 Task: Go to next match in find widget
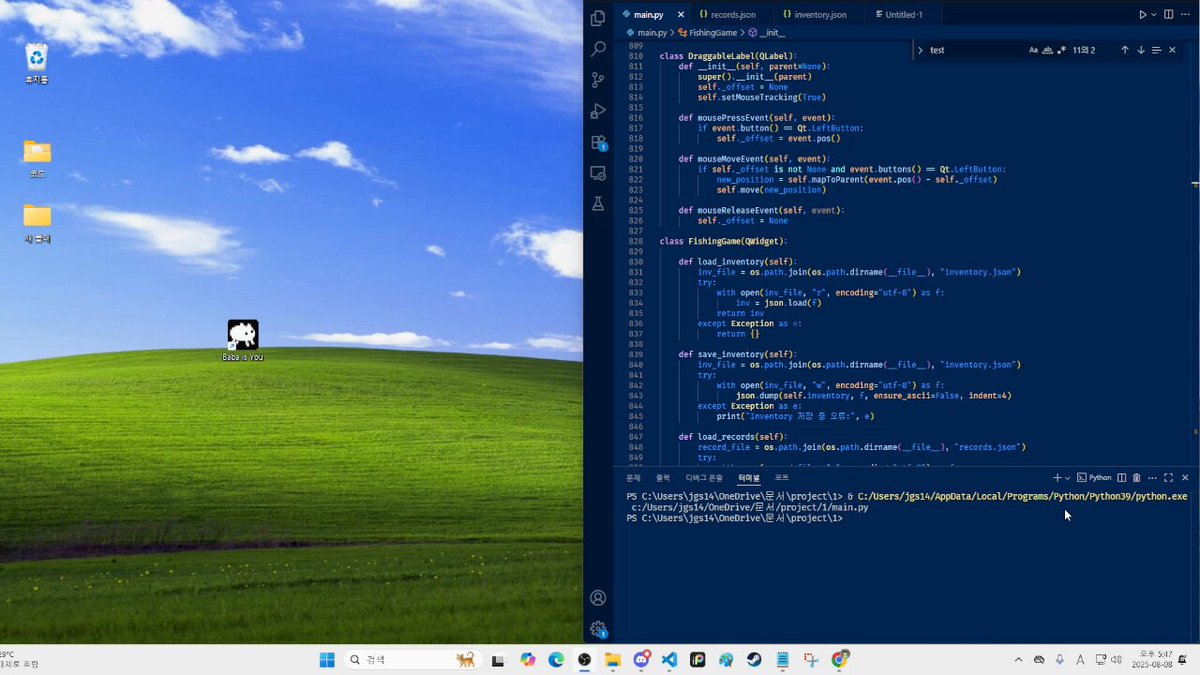point(1140,50)
